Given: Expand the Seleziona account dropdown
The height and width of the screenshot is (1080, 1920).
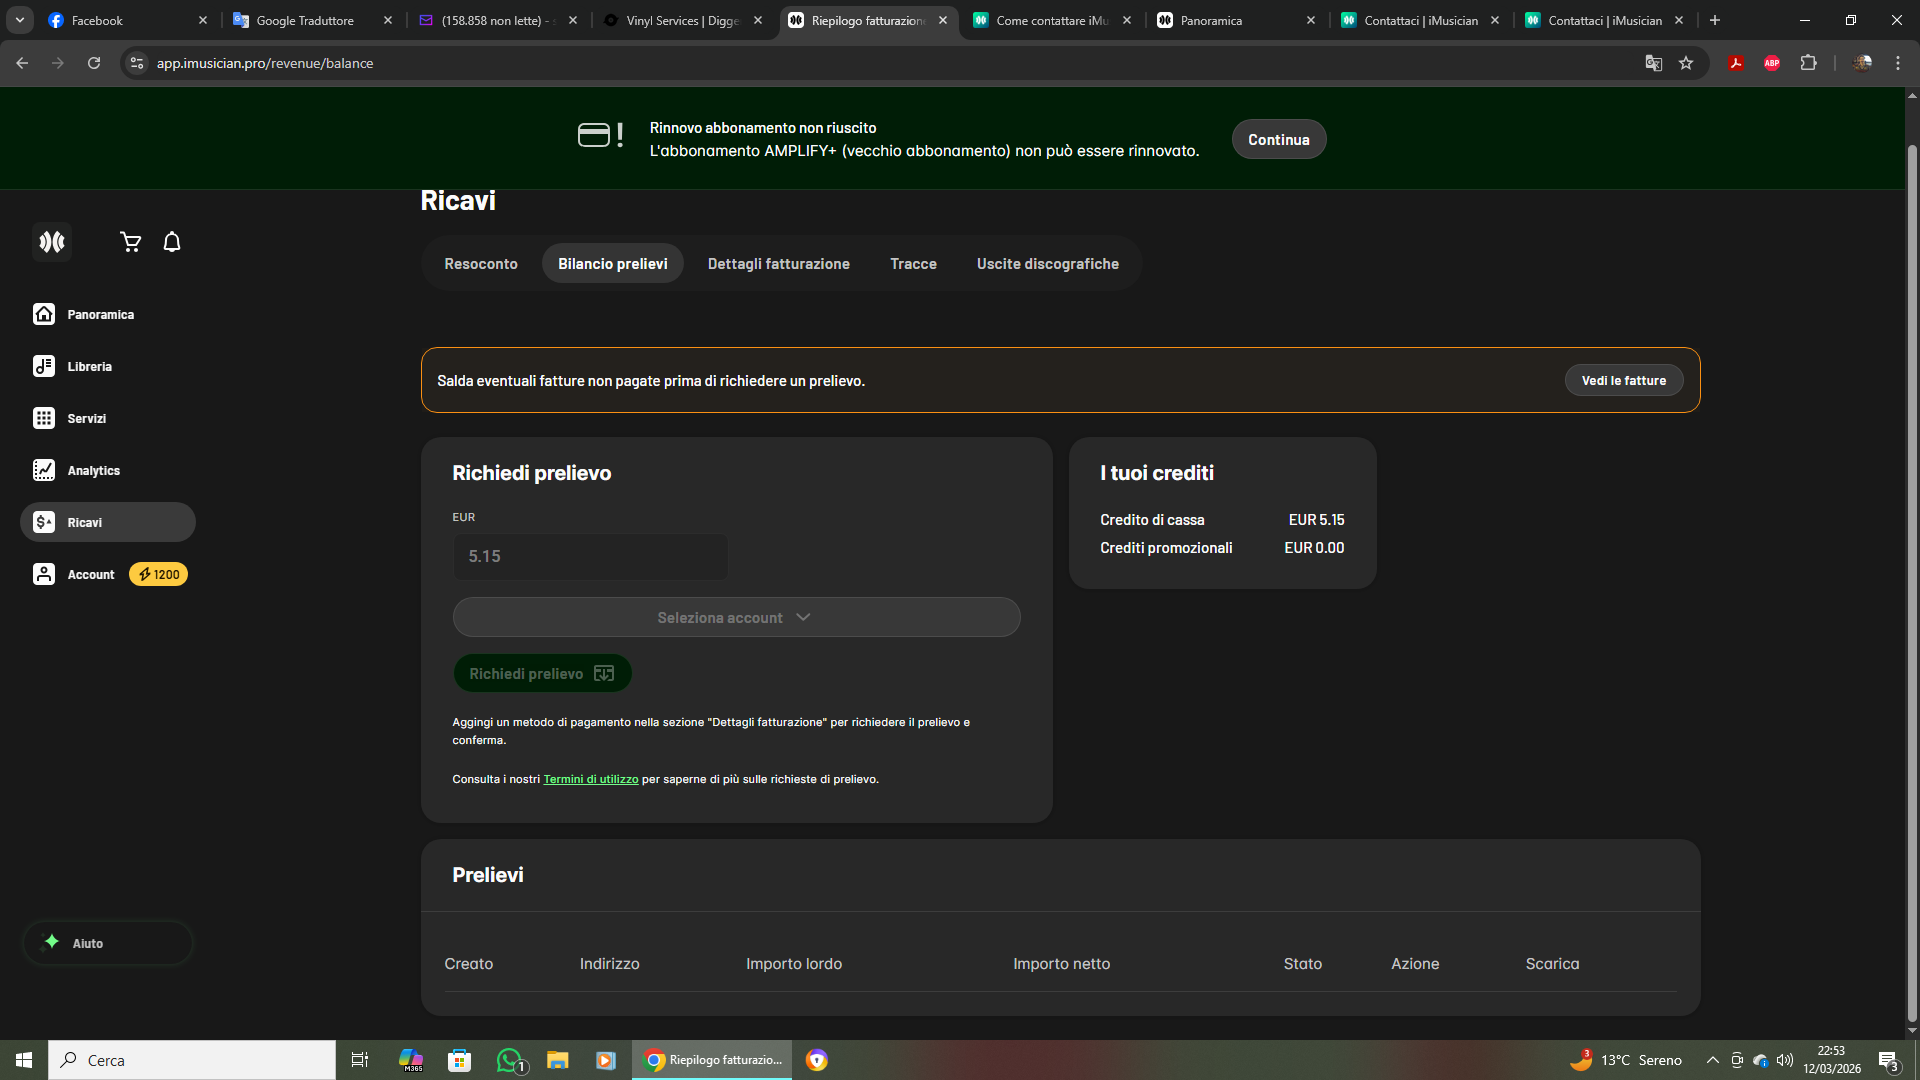Looking at the screenshot, I should 736,617.
